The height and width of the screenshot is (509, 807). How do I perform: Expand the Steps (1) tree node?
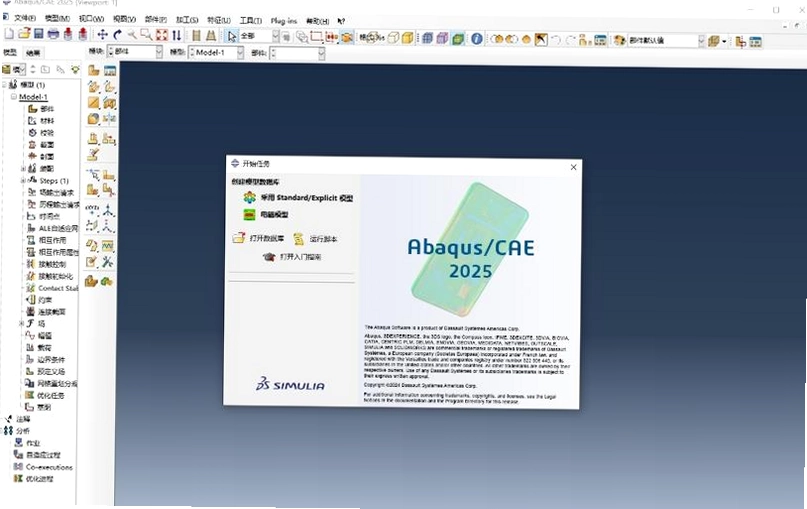click(23, 180)
